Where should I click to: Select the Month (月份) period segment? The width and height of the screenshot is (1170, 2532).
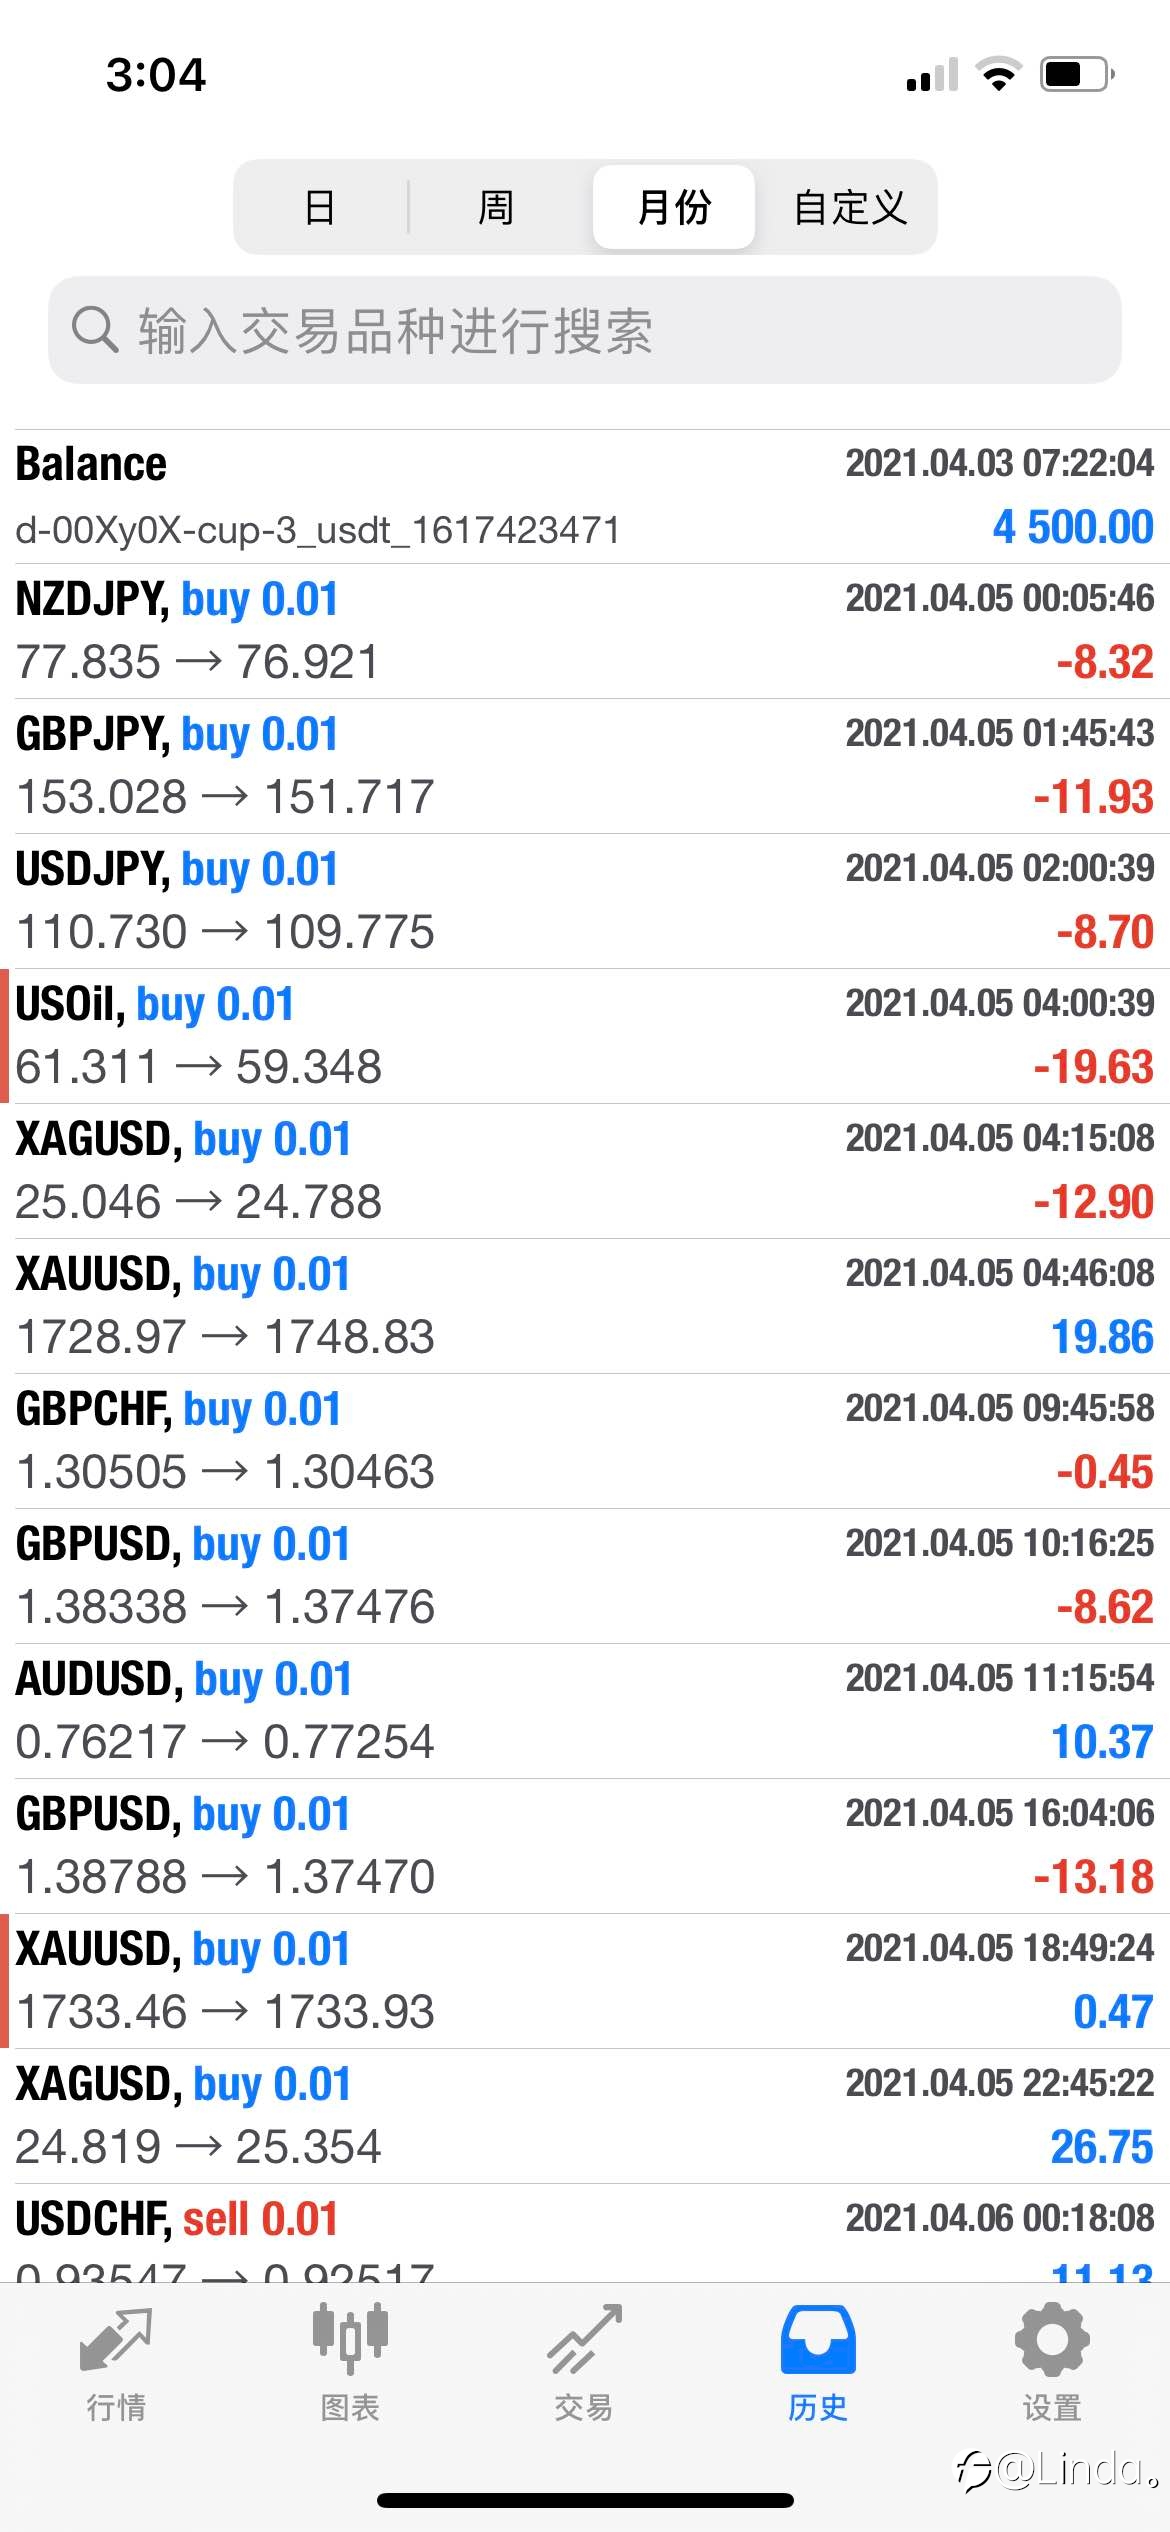673,207
